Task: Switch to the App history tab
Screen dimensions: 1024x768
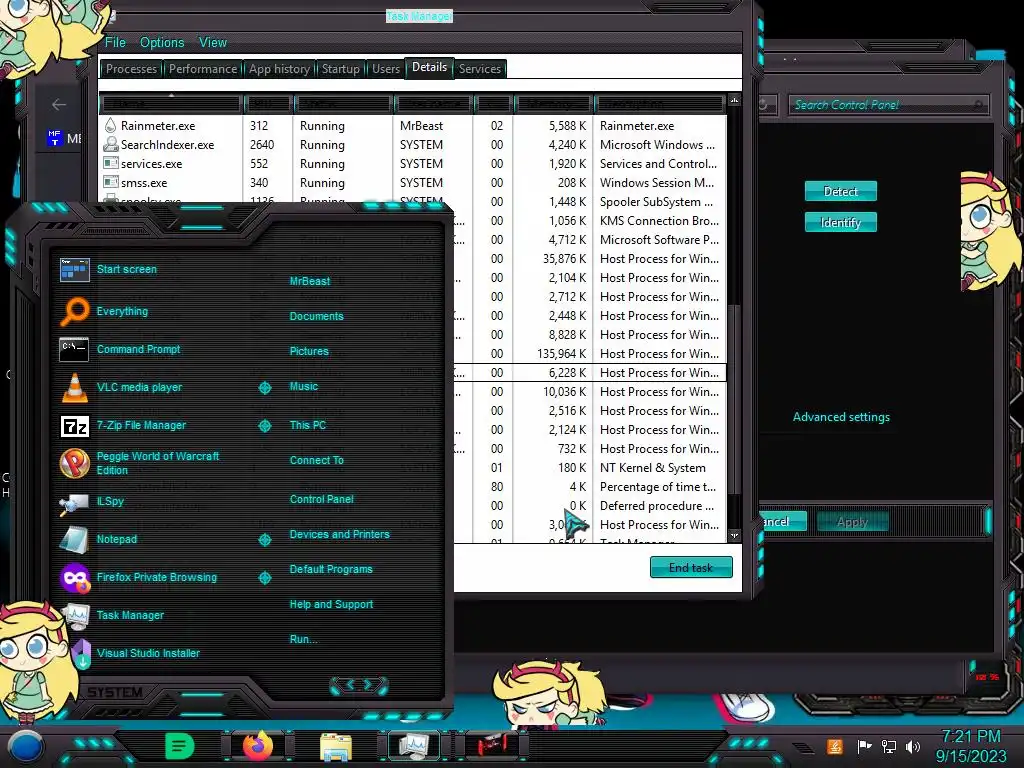Action: click(x=279, y=69)
